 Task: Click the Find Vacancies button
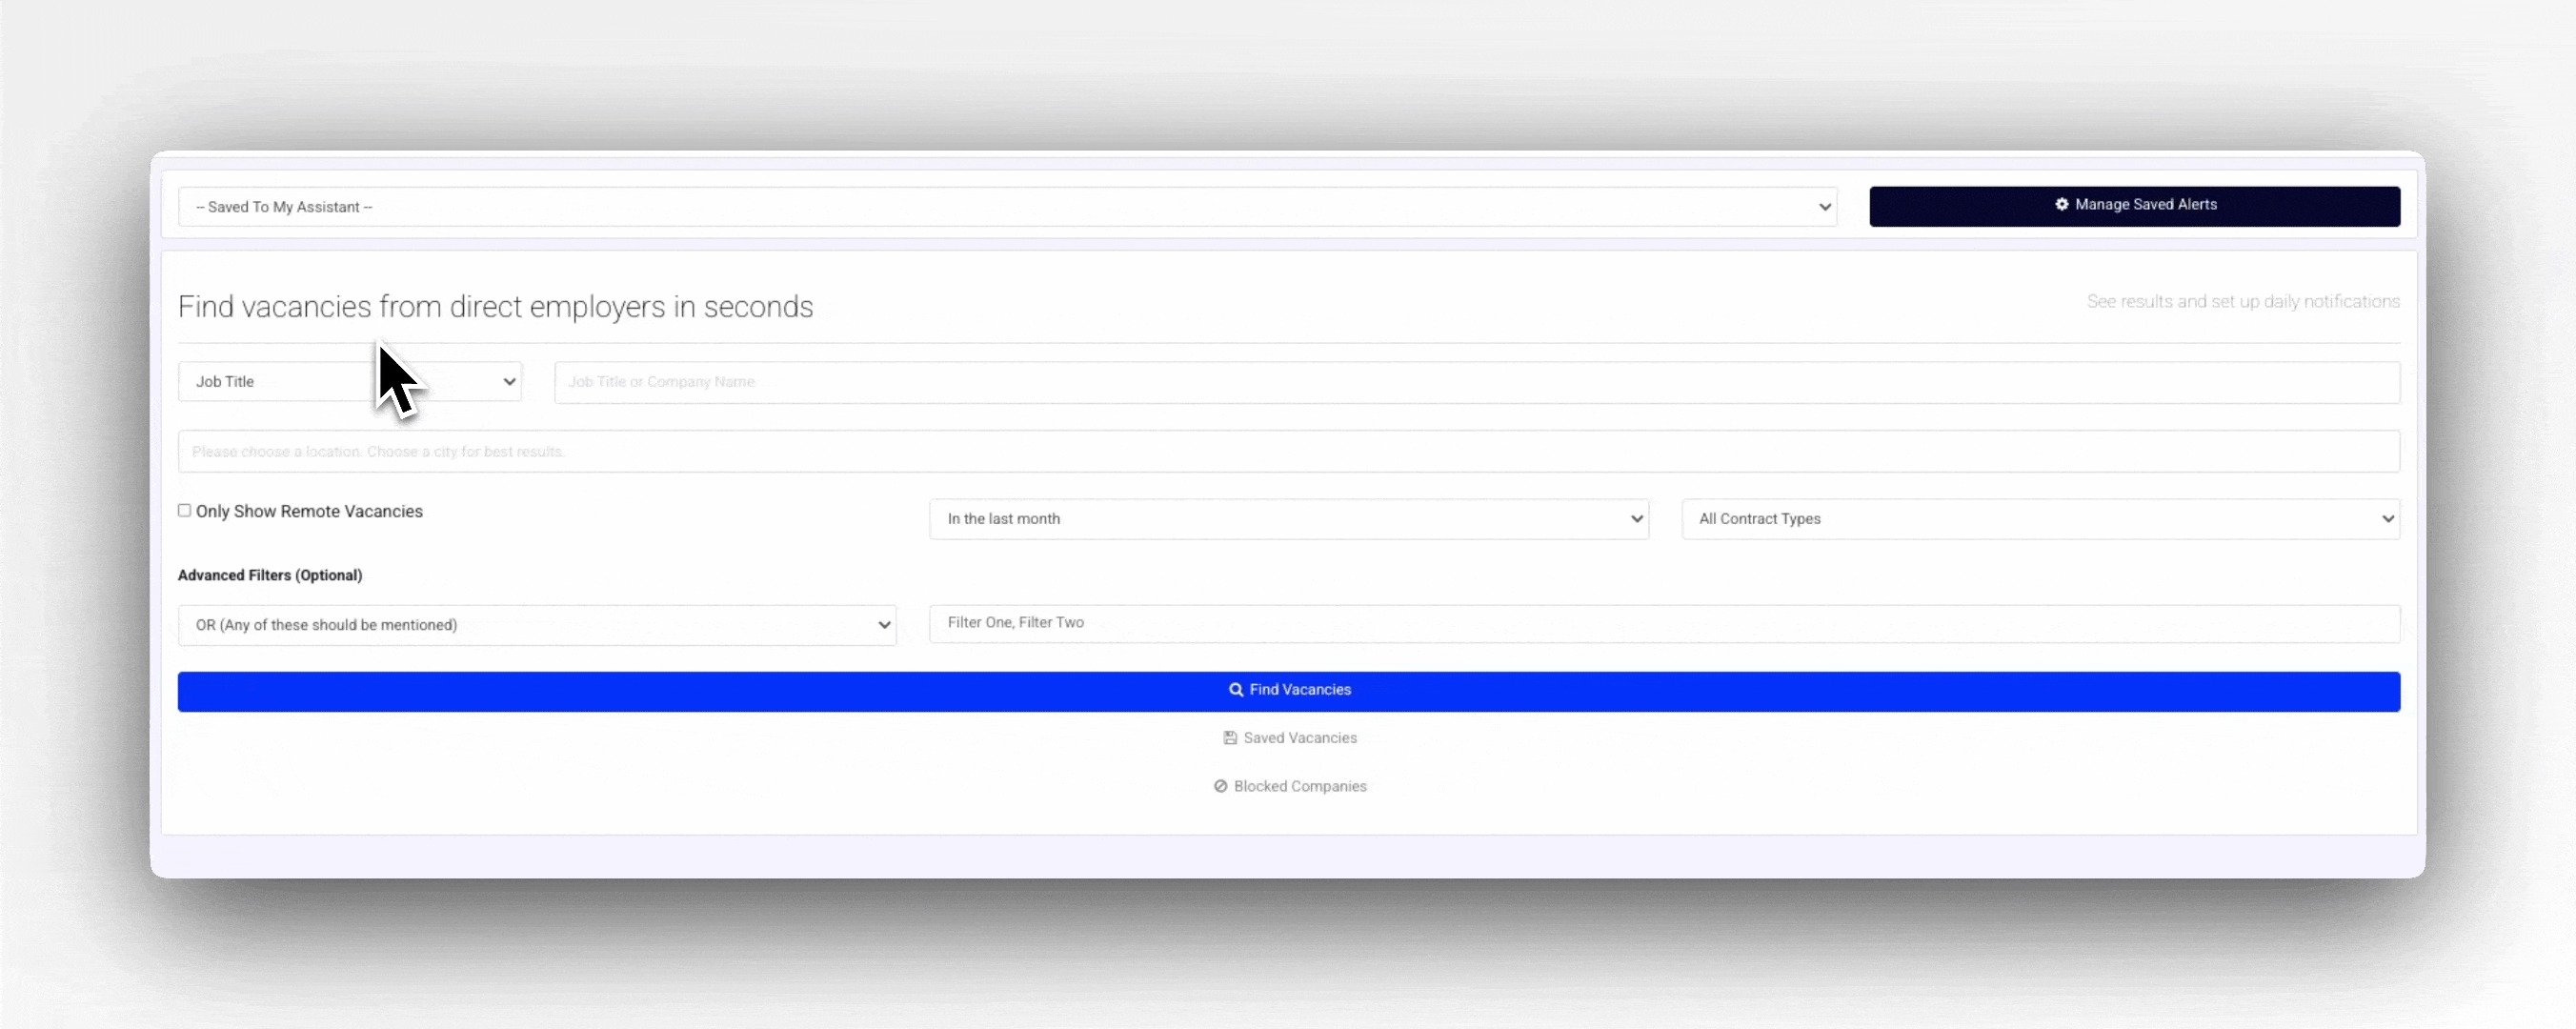(1288, 691)
